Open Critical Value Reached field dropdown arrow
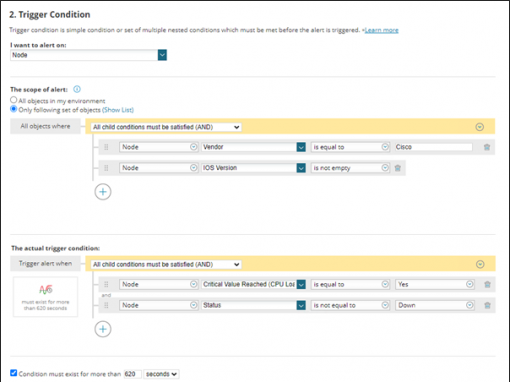Image resolution: width=510 pixels, height=382 pixels. coord(301,284)
